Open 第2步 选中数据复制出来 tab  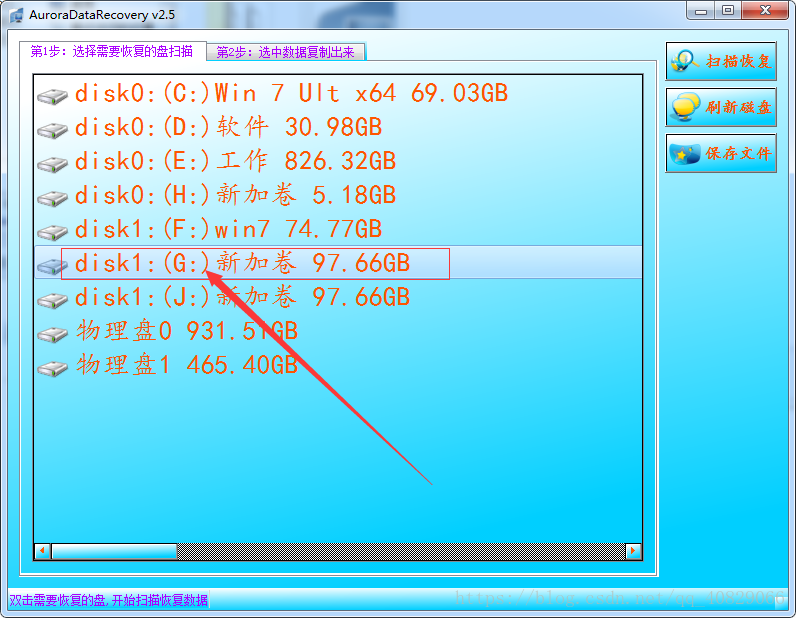[286, 52]
